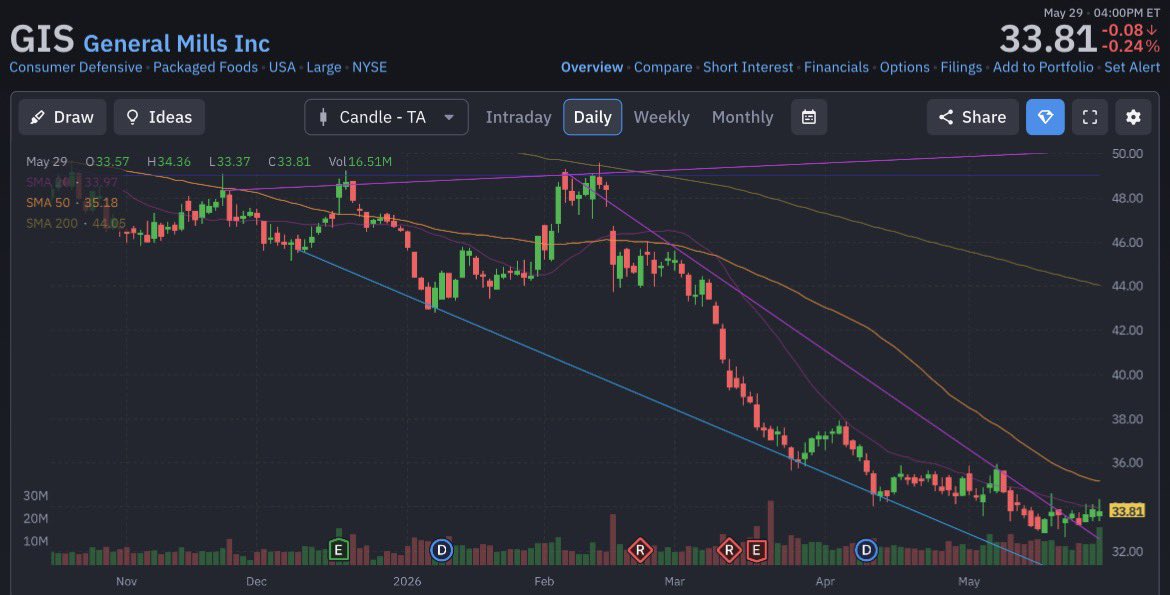Switch to Intraday timeframe
Viewport: 1170px width, 595px height.
[518, 117]
